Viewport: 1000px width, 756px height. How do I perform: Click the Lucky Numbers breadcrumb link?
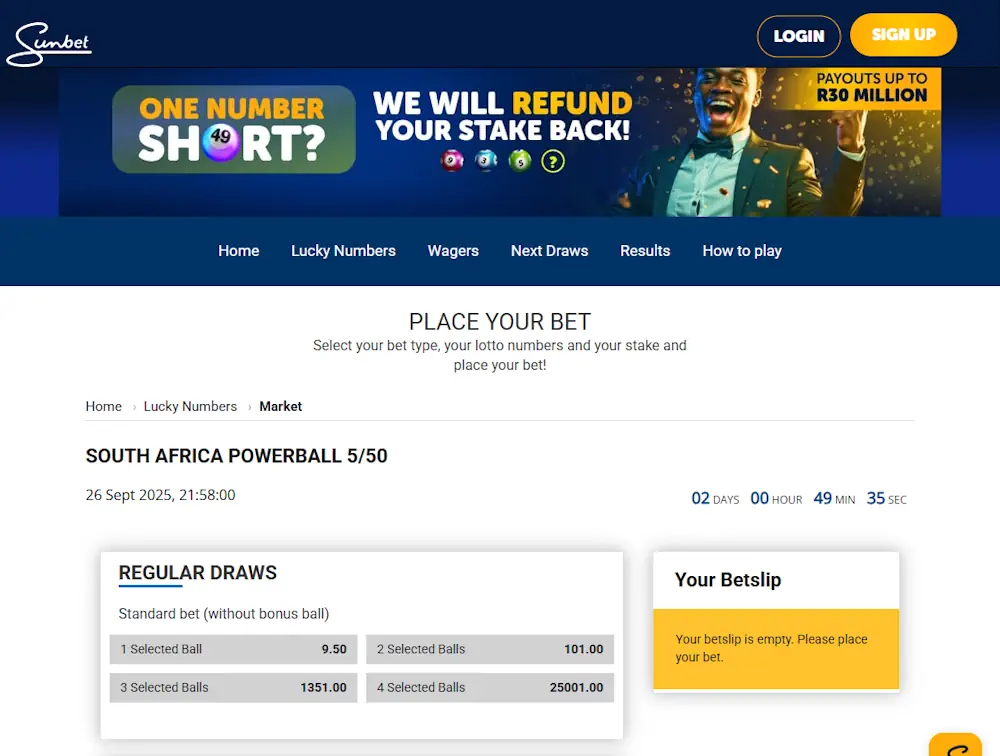[x=190, y=407]
